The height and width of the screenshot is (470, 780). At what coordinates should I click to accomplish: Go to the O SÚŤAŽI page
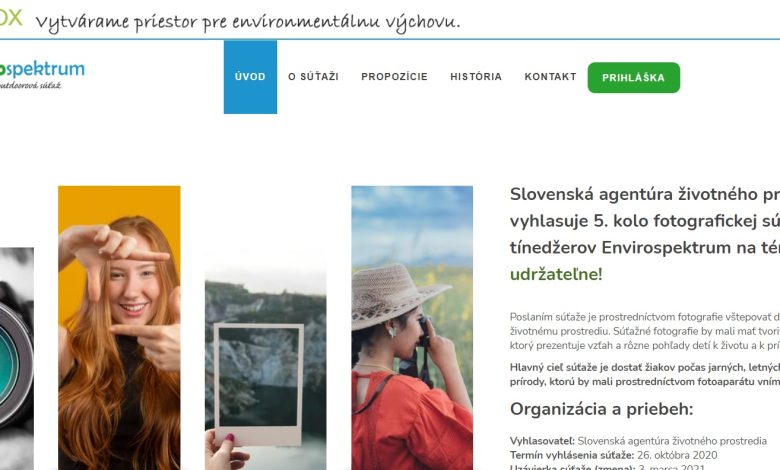coord(313,77)
